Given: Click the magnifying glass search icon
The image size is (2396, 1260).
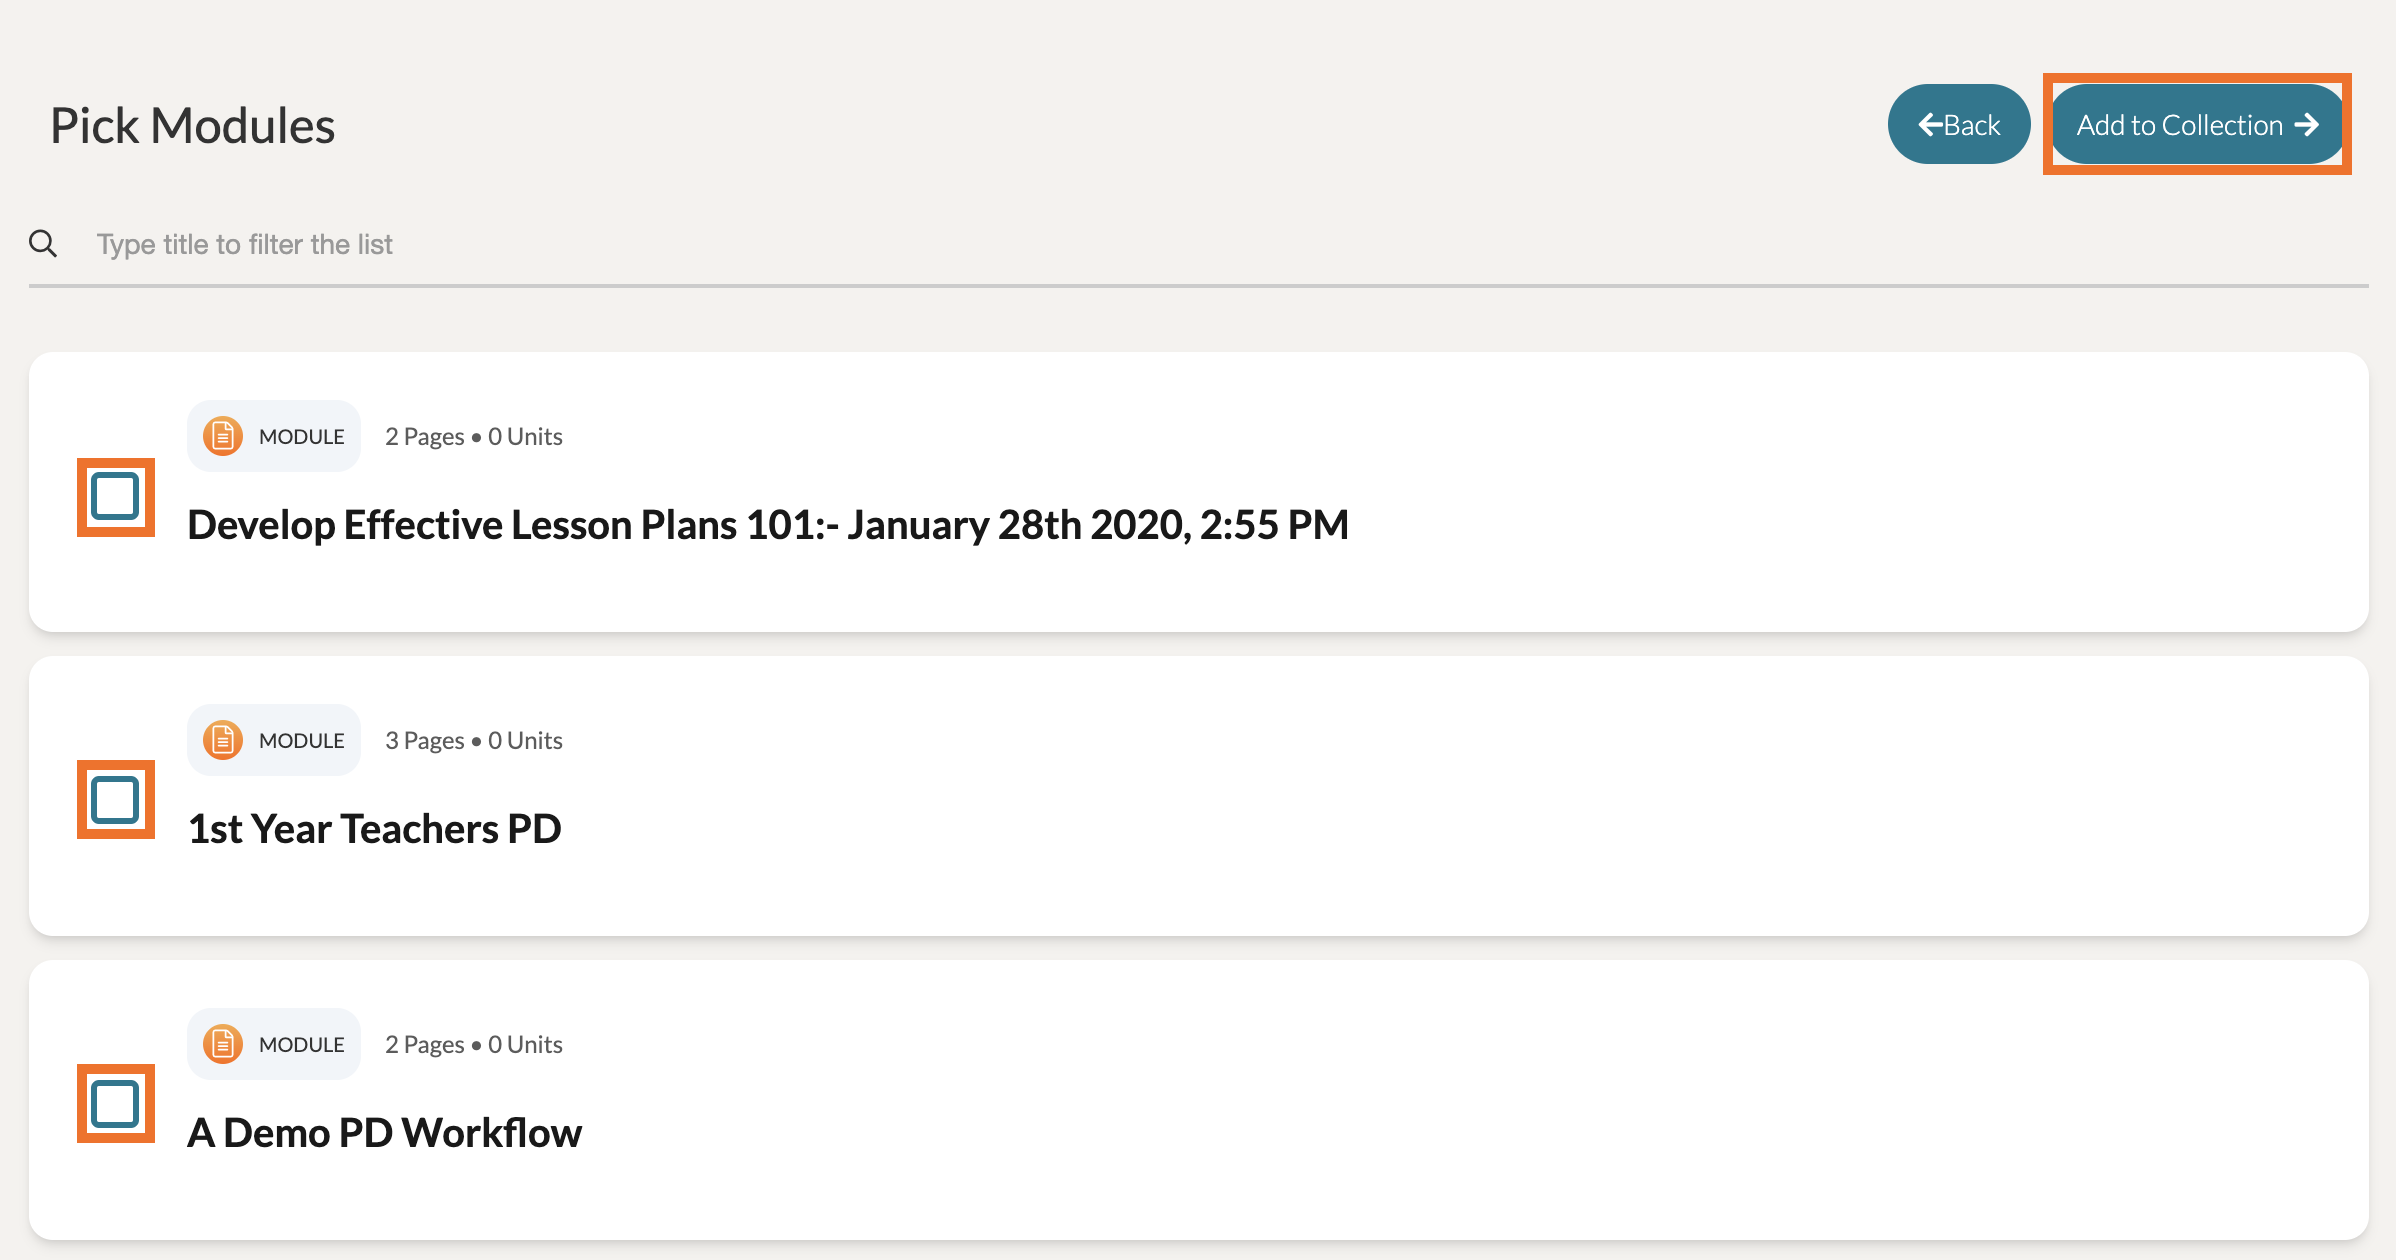Looking at the screenshot, I should click(x=43, y=243).
